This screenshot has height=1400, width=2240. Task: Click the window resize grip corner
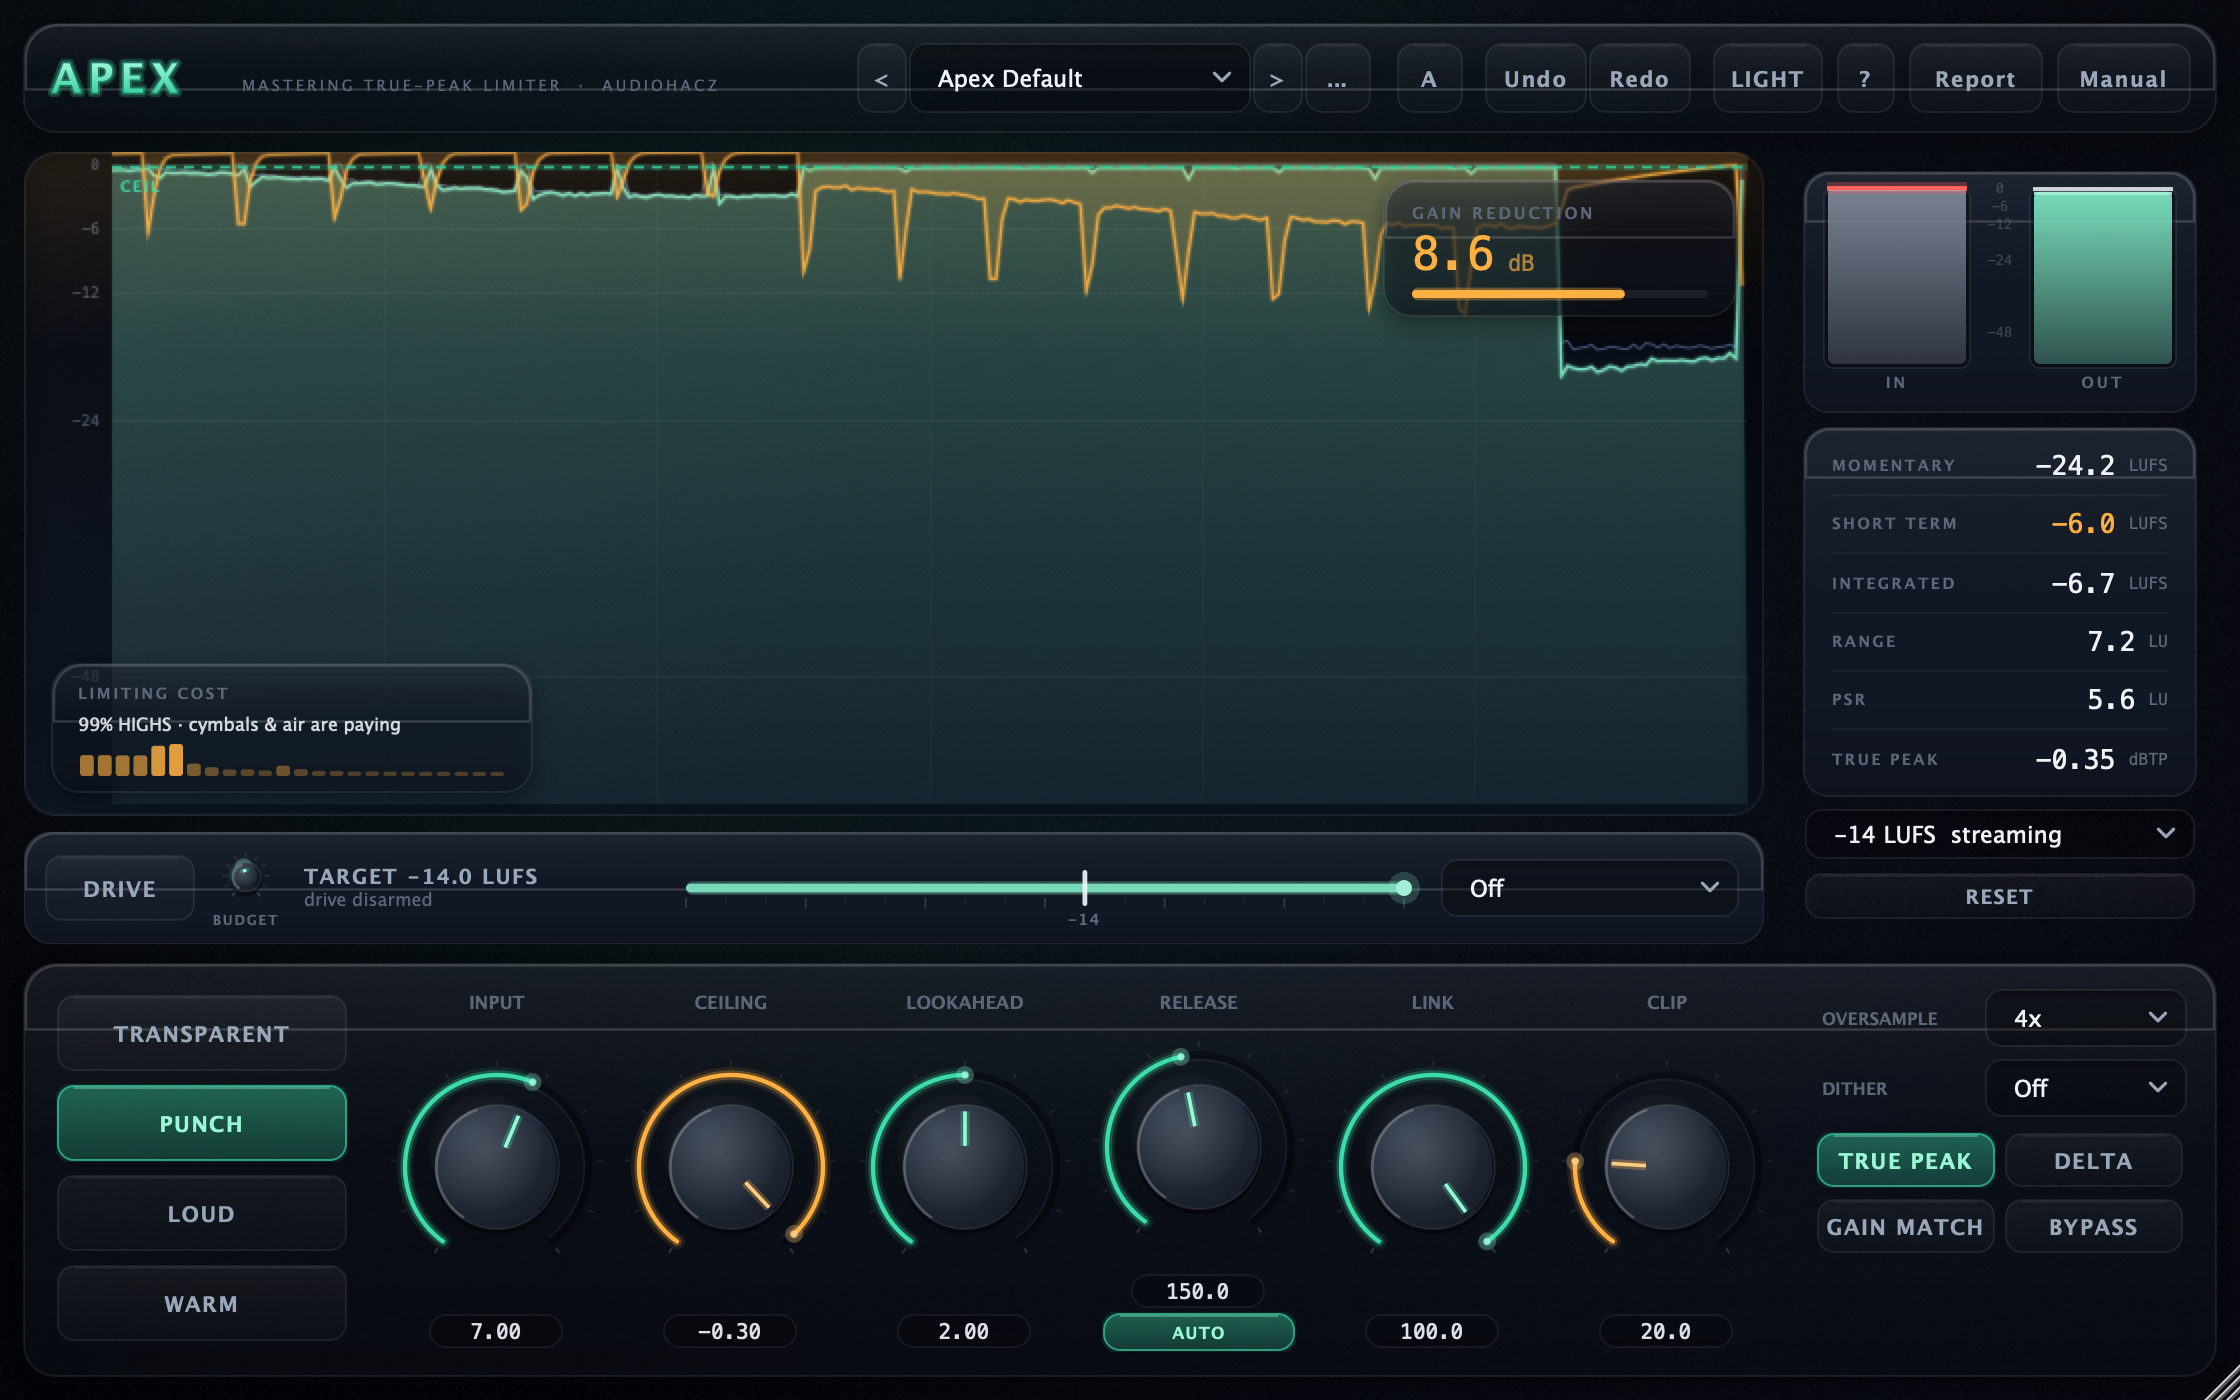[x=2222, y=1383]
